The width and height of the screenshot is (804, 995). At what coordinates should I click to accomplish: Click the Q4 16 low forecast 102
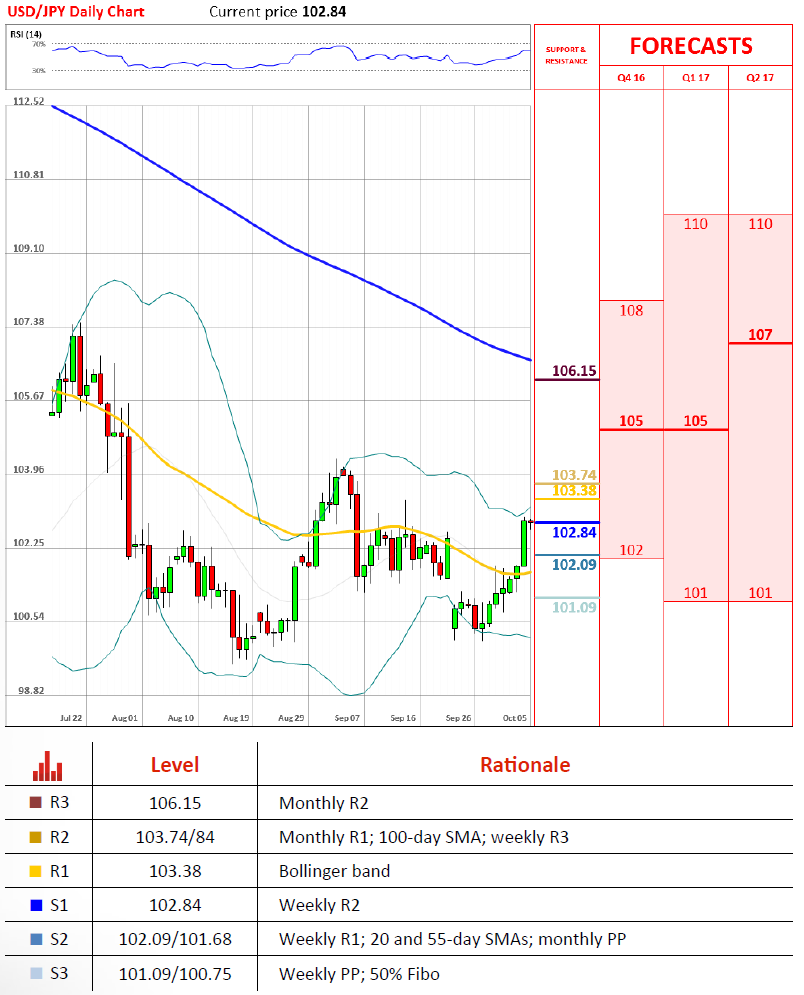click(631, 550)
